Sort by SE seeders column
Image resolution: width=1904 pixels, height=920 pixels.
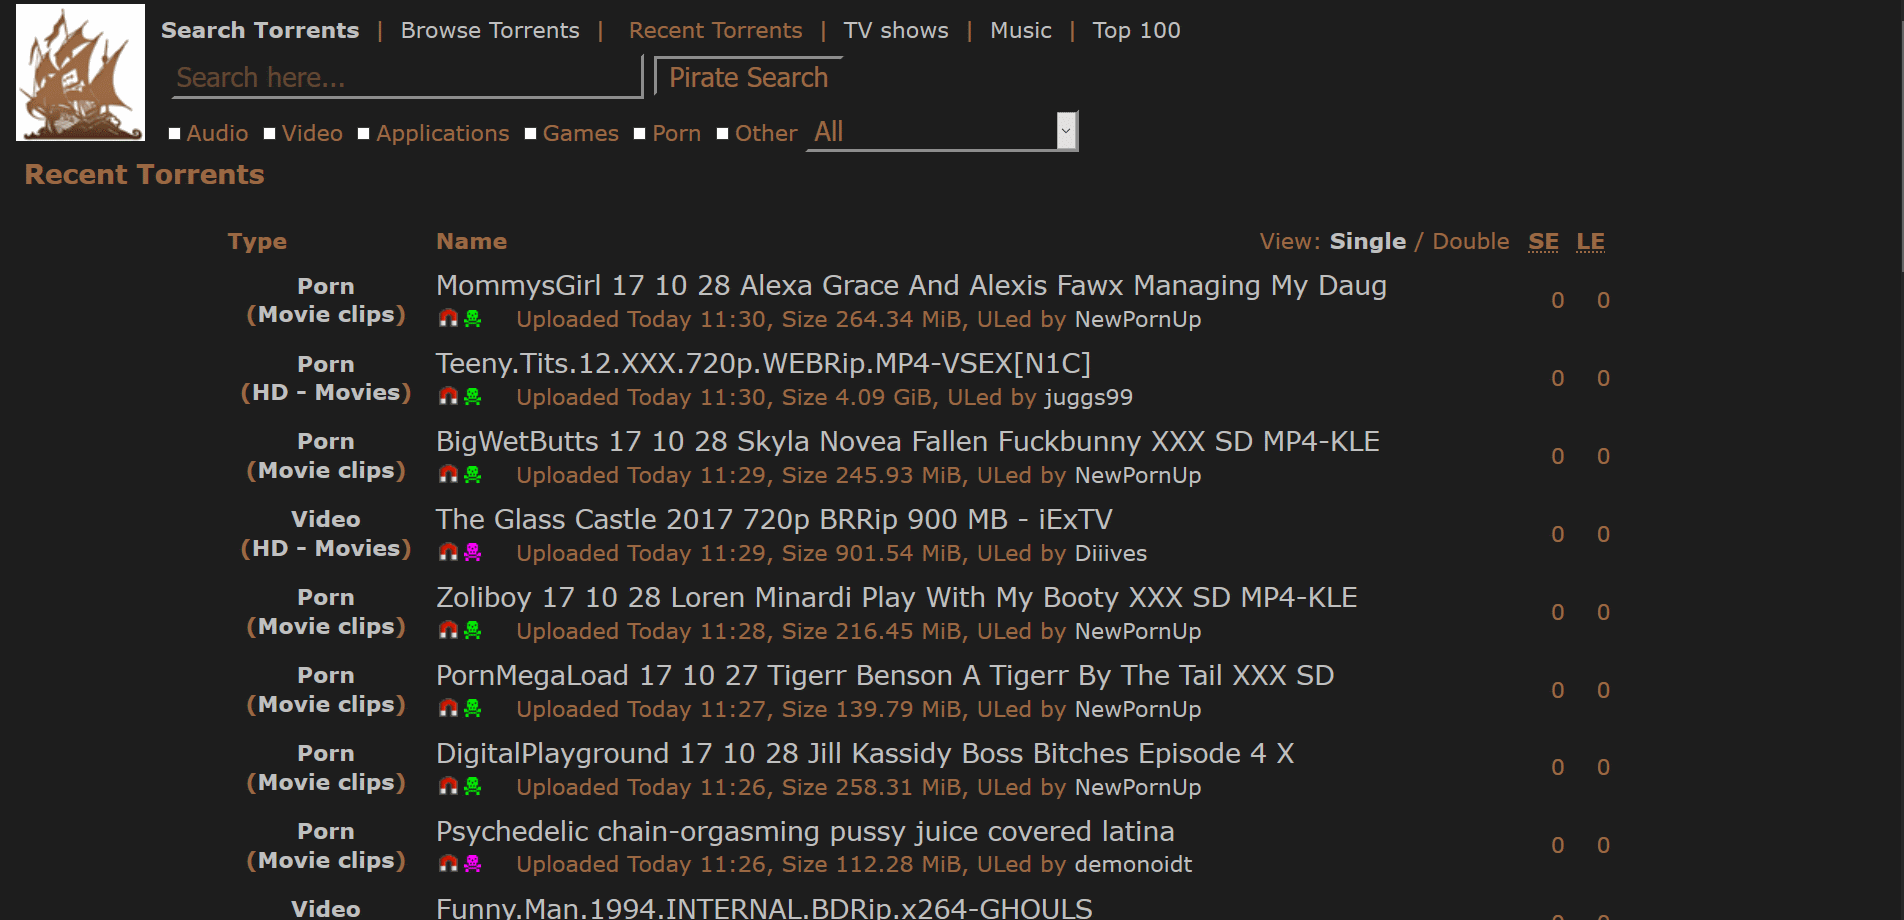coord(1543,241)
